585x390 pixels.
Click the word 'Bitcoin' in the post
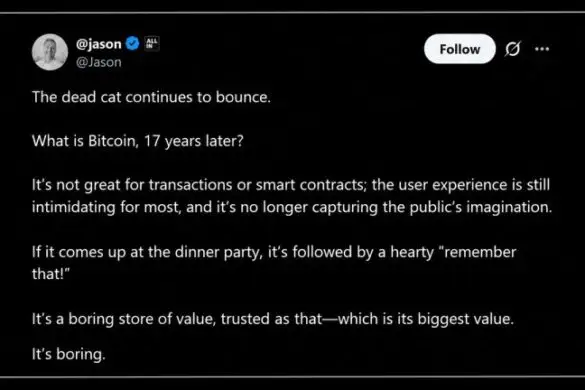113,141
